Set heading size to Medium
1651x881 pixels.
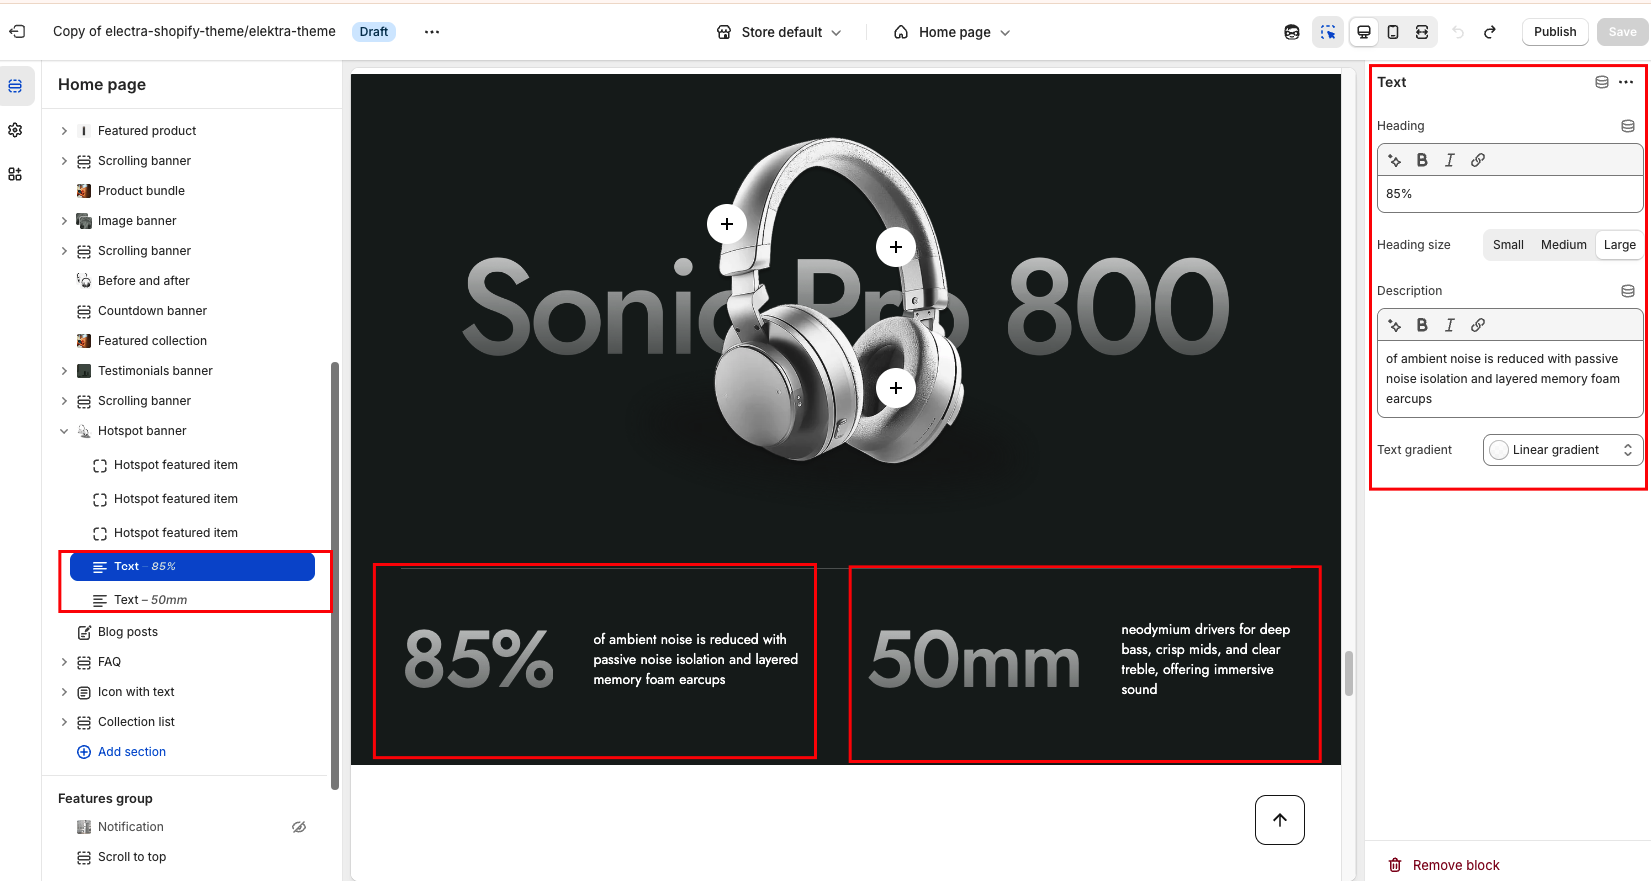[x=1563, y=245]
